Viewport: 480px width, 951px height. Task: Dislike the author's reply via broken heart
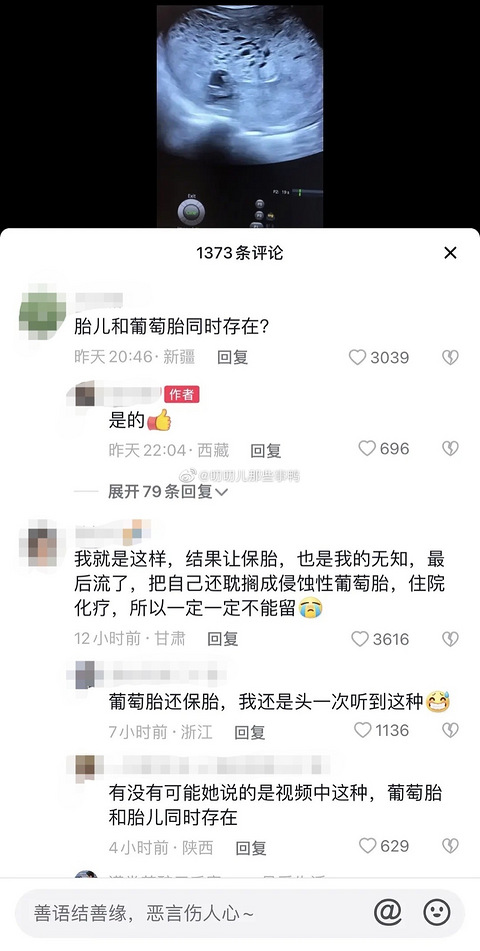coord(450,448)
